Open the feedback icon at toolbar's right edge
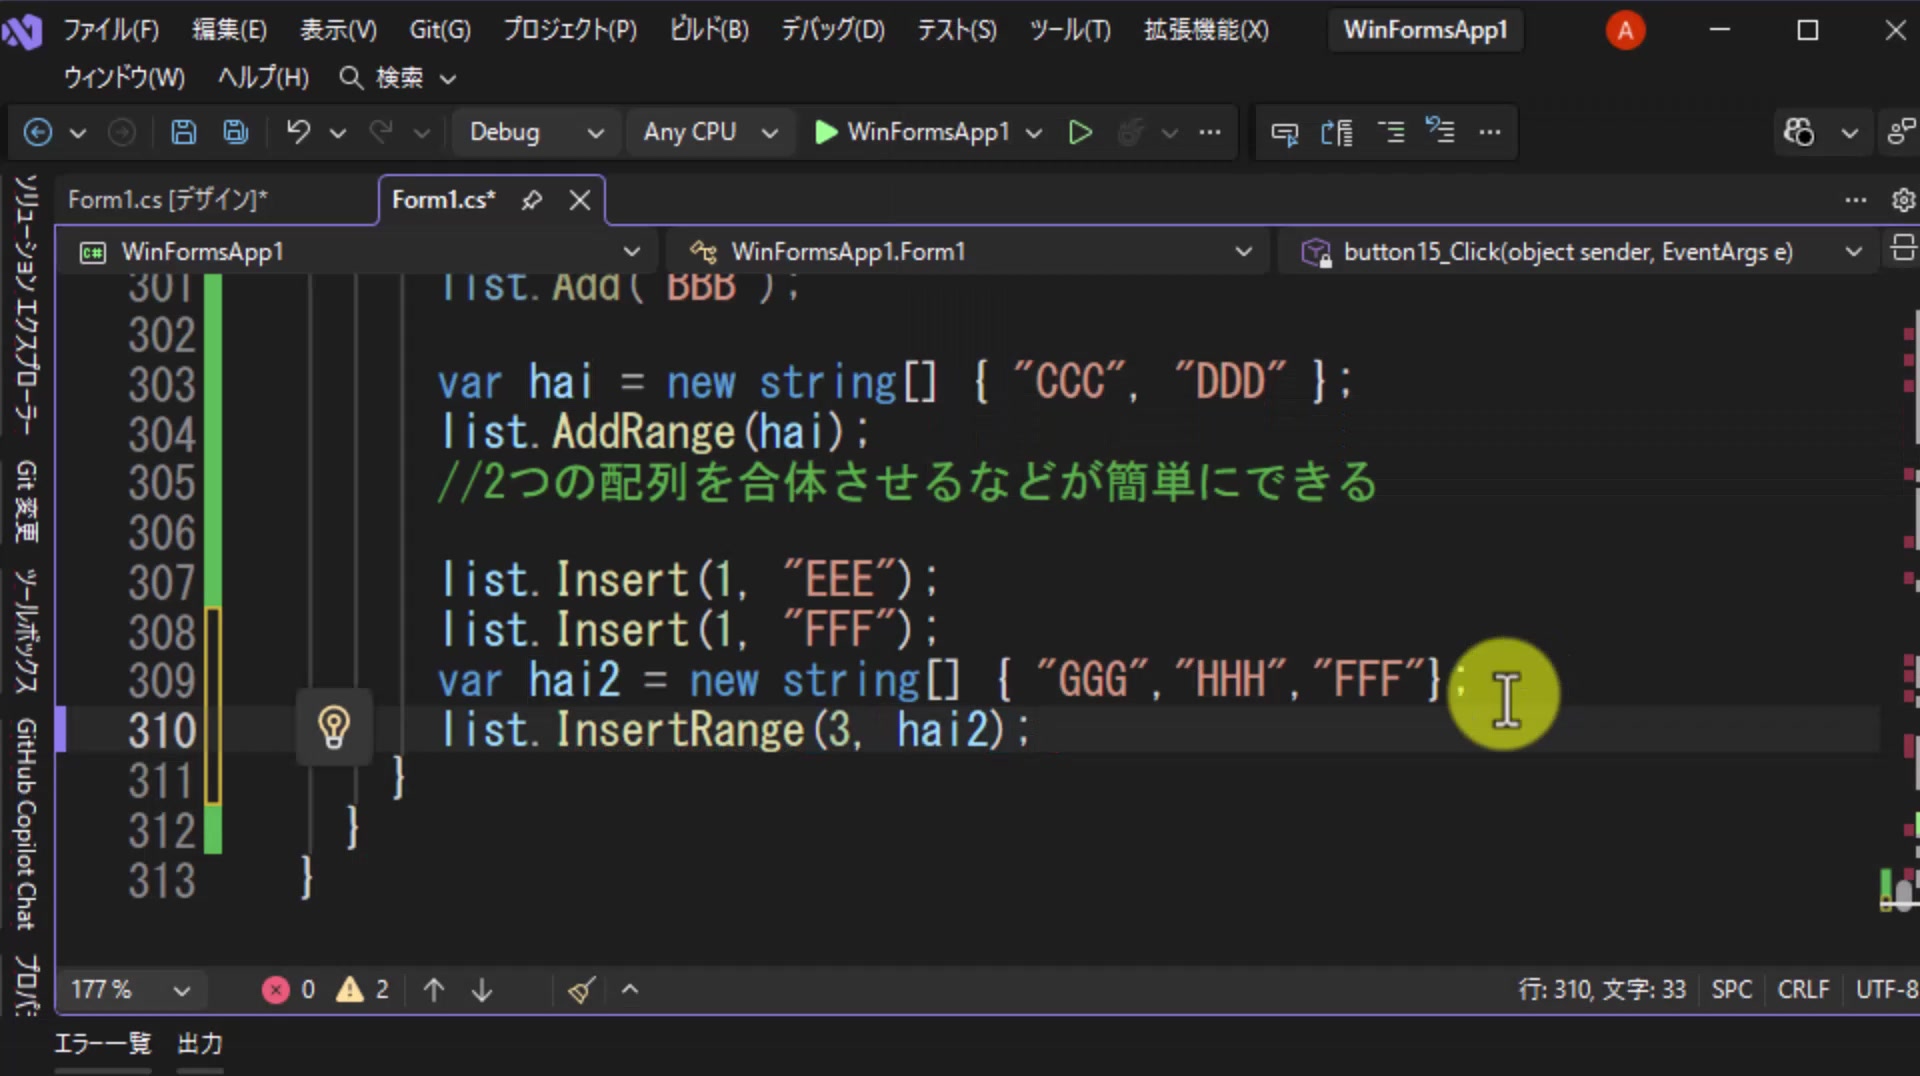Screen dimensions: 1920x1076 pyautogui.click(x=1900, y=132)
